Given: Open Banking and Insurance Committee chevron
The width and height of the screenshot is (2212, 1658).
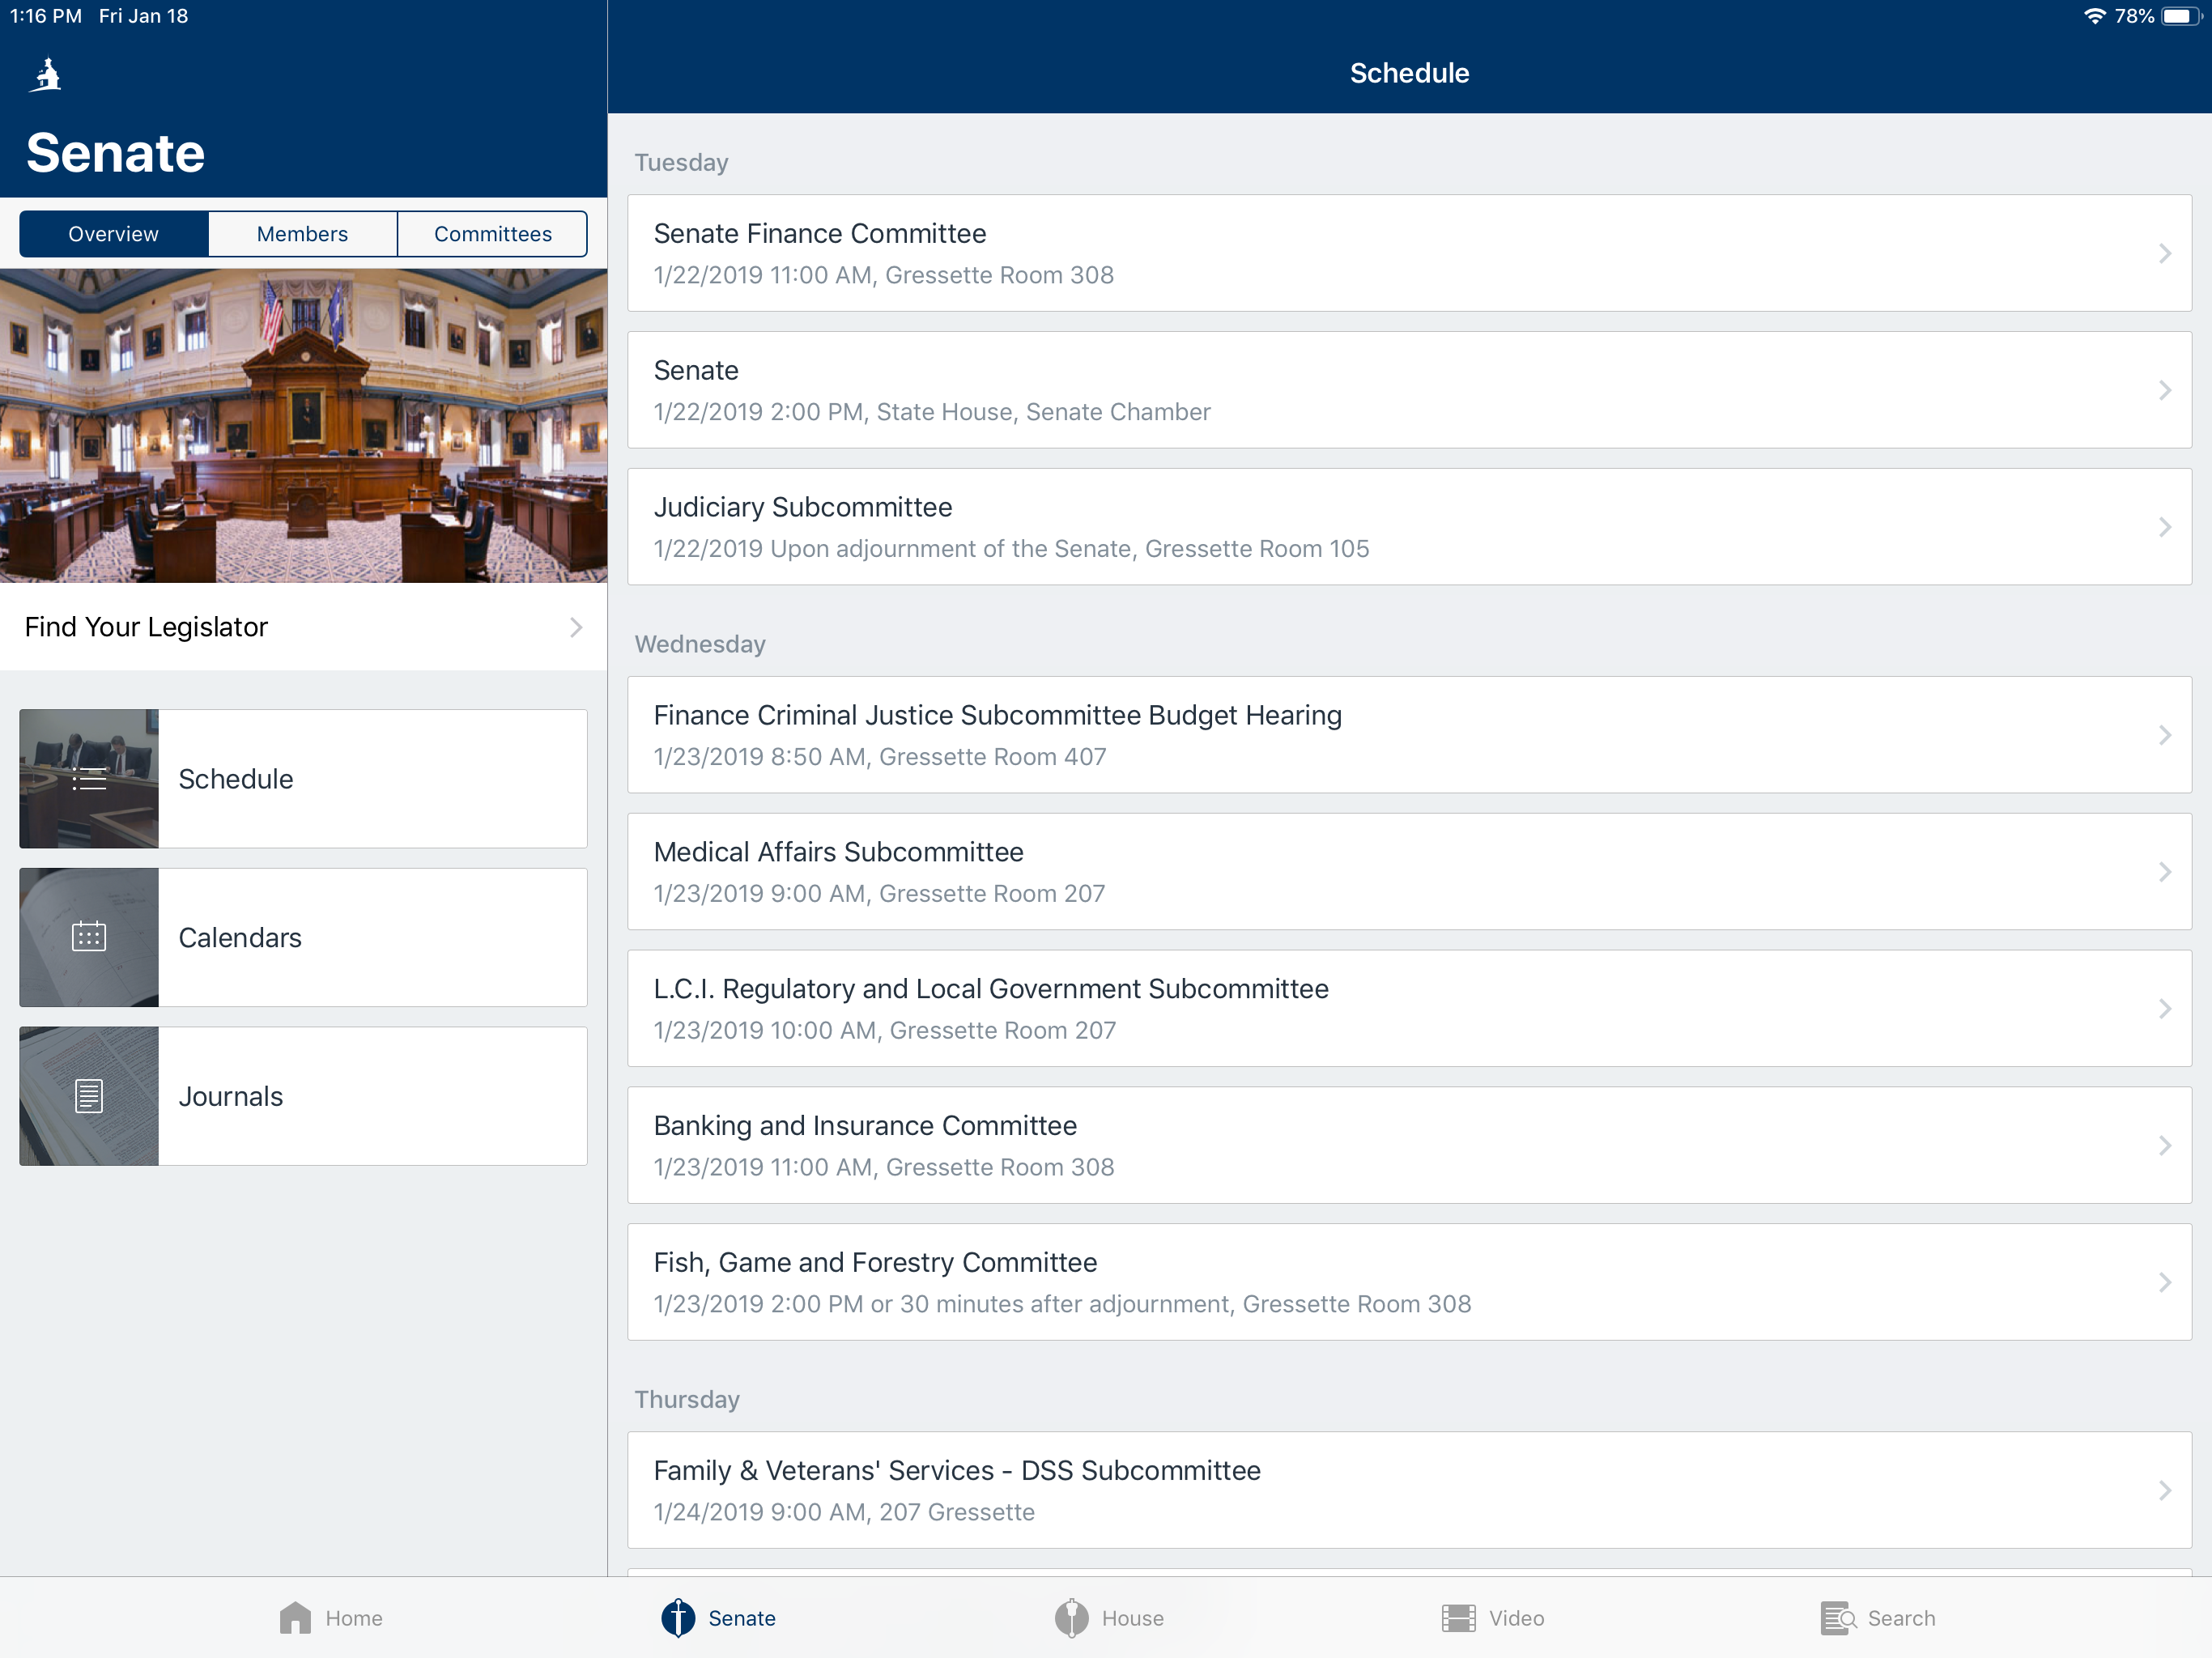Looking at the screenshot, I should [2165, 1146].
